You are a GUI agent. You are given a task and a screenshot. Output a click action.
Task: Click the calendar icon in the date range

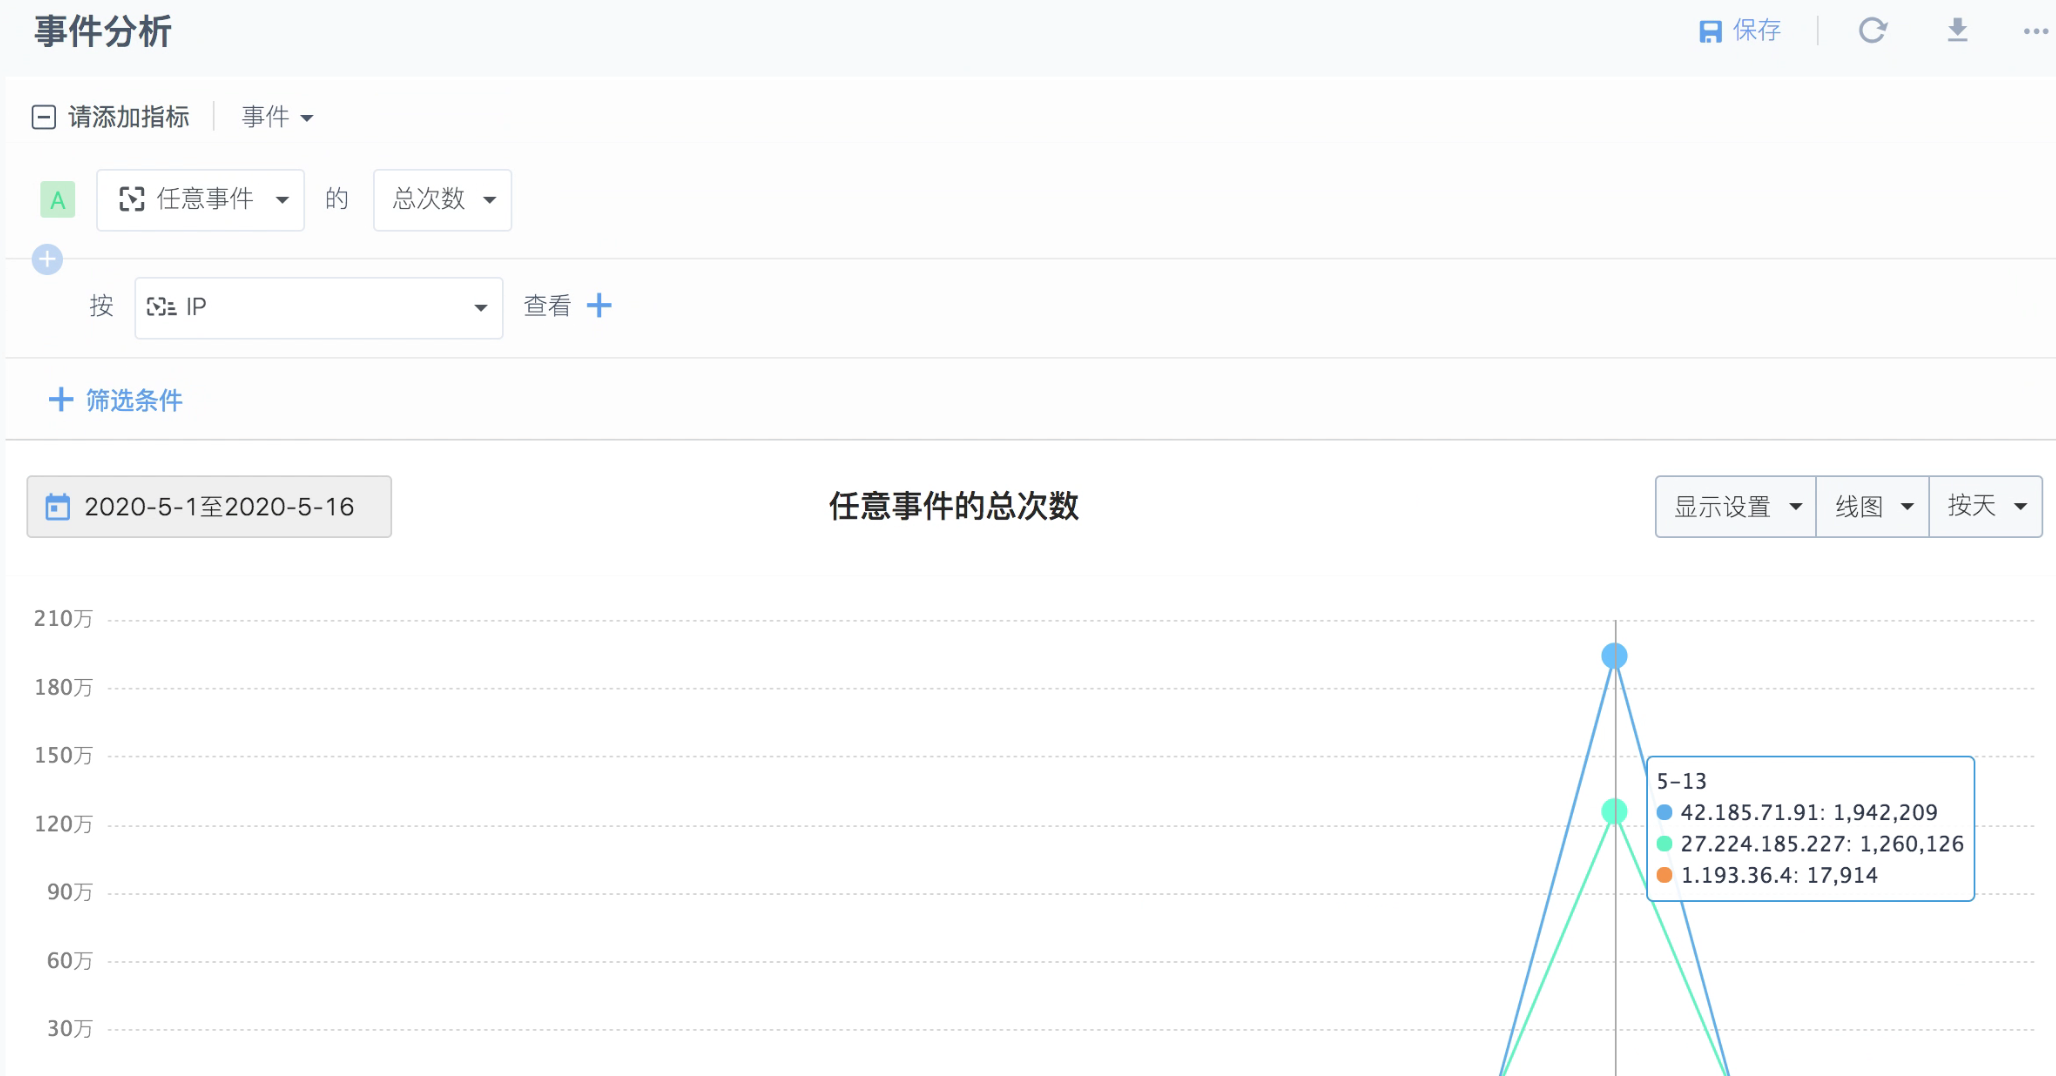58,507
